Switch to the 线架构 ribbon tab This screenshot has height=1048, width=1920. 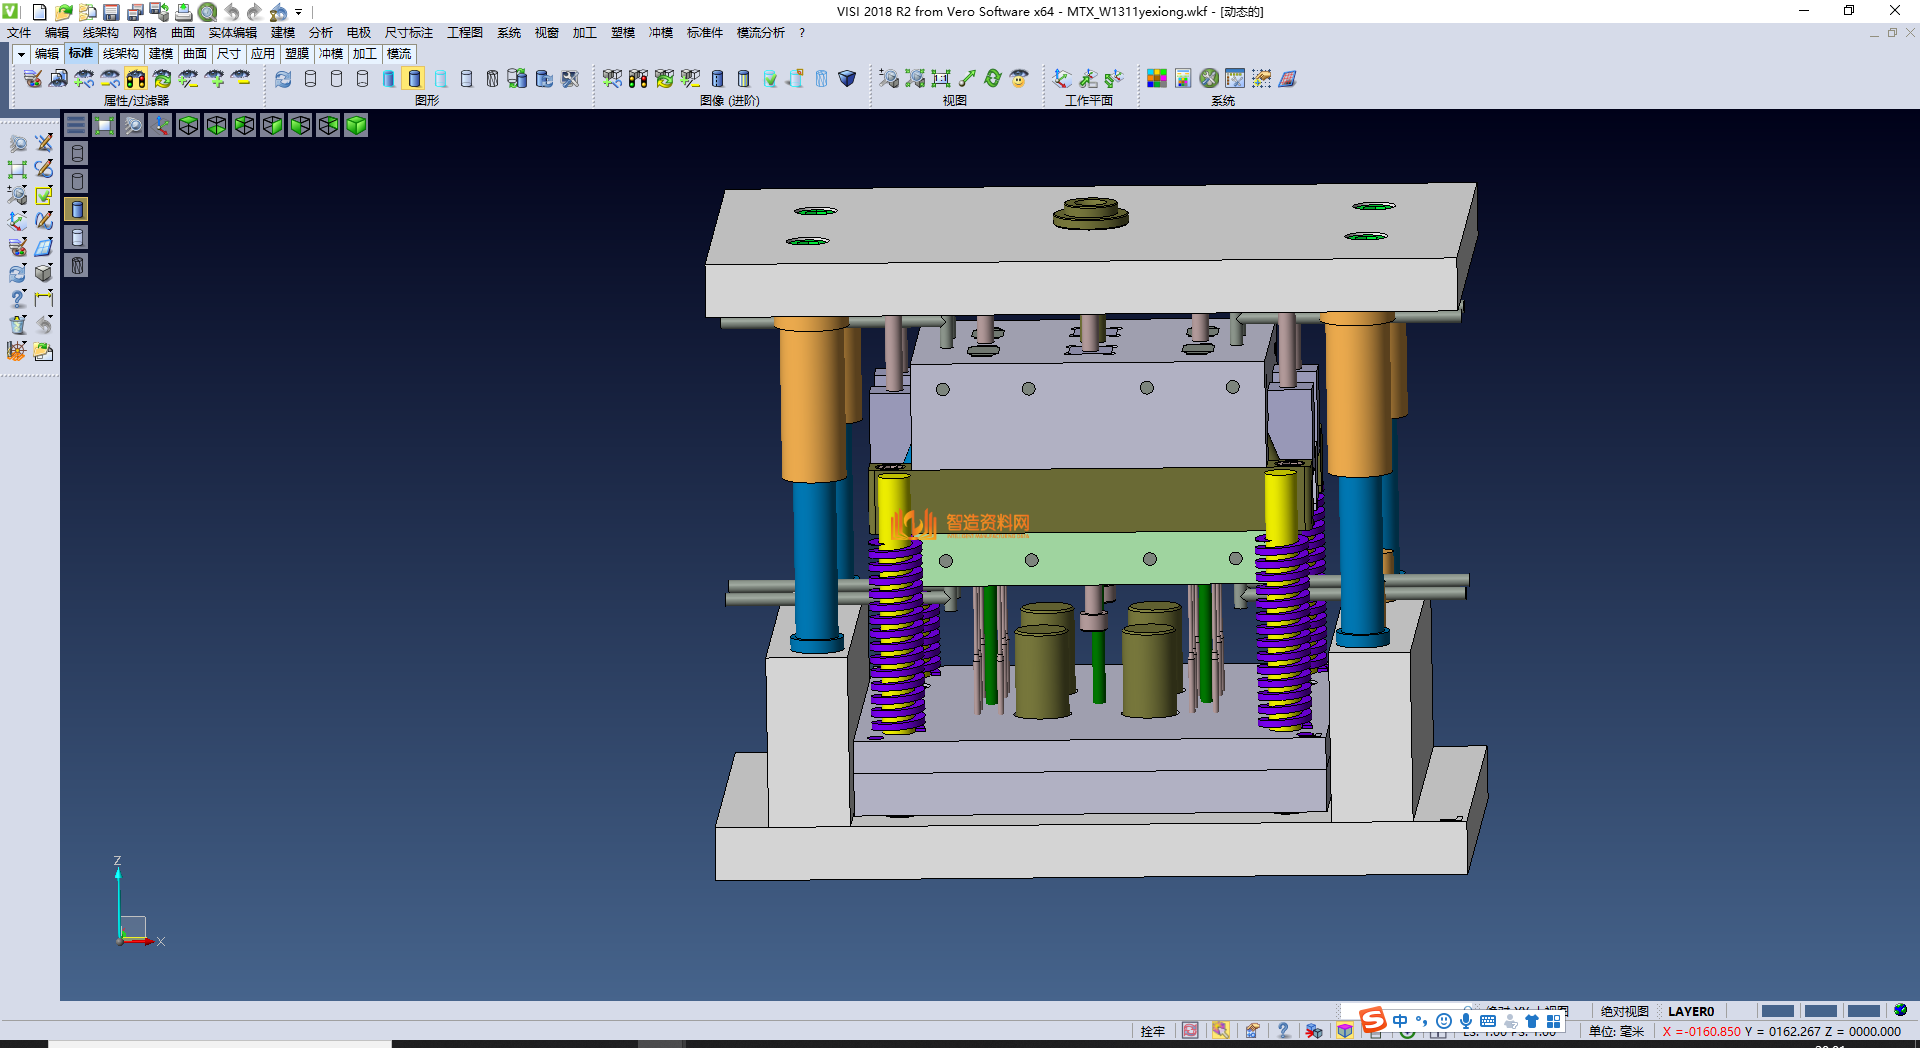[x=120, y=54]
